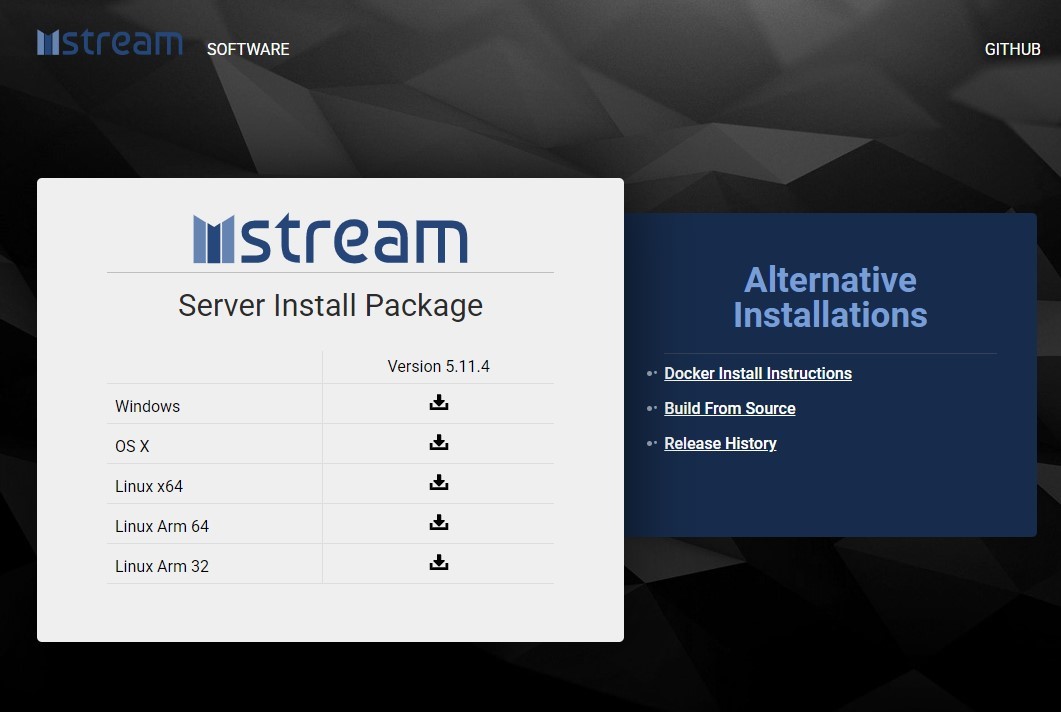The width and height of the screenshot is (1061, 712).
Task: Select the 'Version 5.11.4' header text
Action: pos(438,367)
